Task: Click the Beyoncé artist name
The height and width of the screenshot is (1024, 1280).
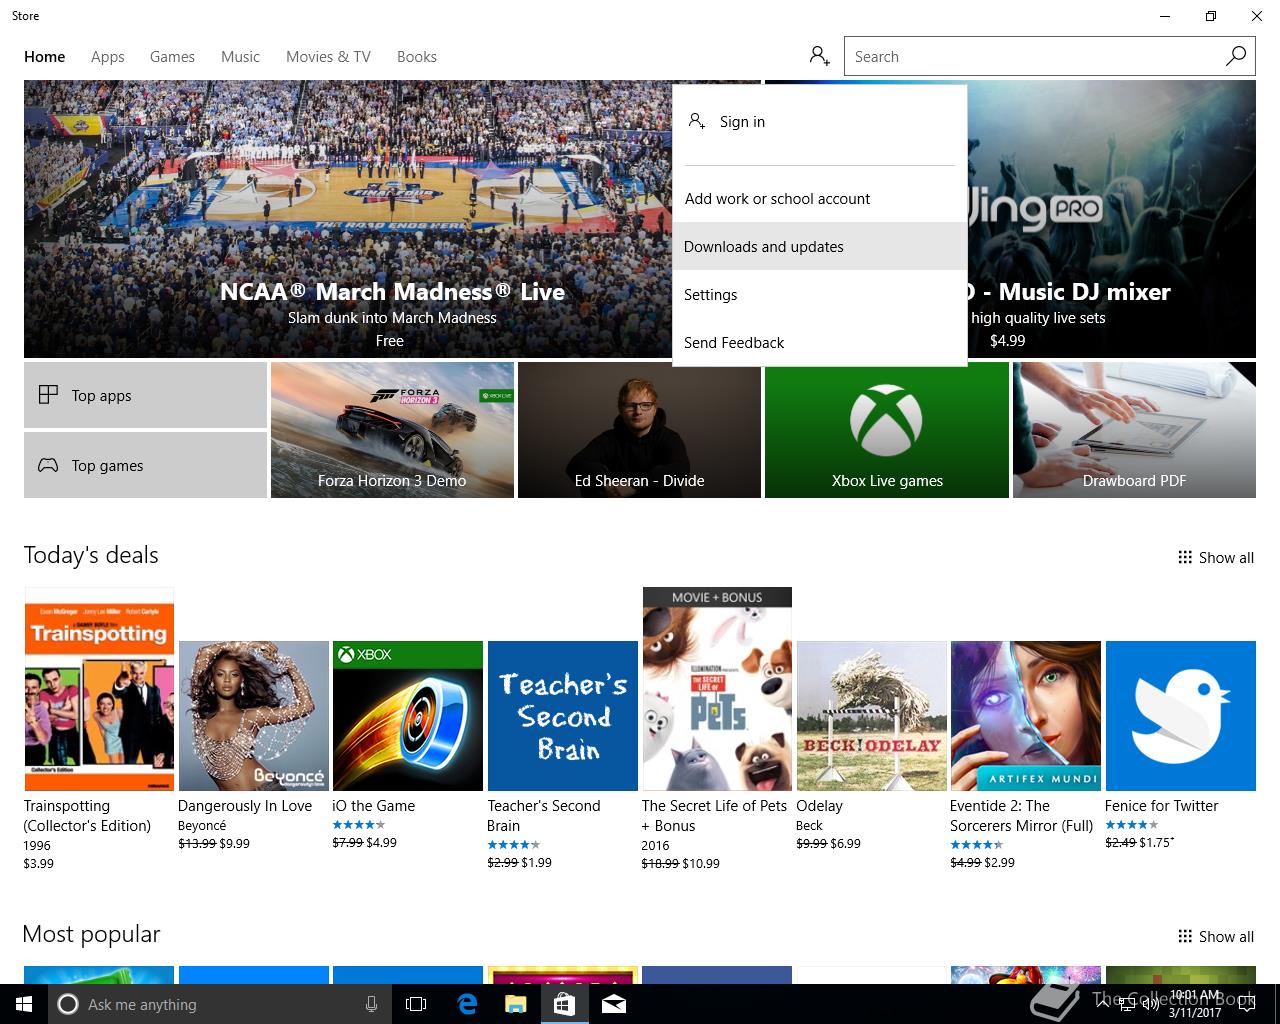Action: 202,826
